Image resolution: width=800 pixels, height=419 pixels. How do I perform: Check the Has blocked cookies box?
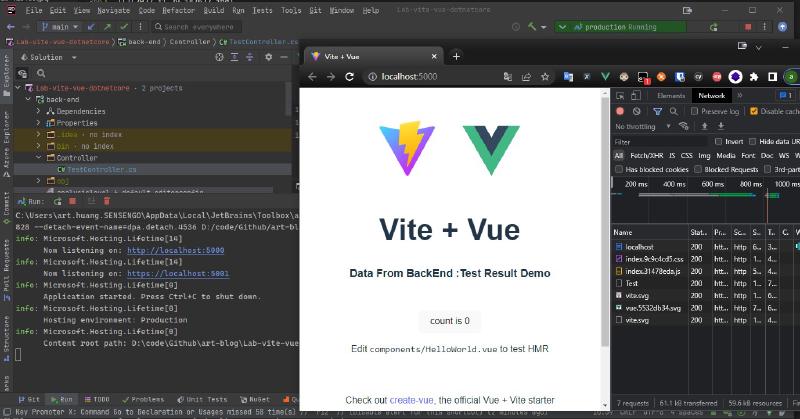pyautogui.click(x=620, y=169)
